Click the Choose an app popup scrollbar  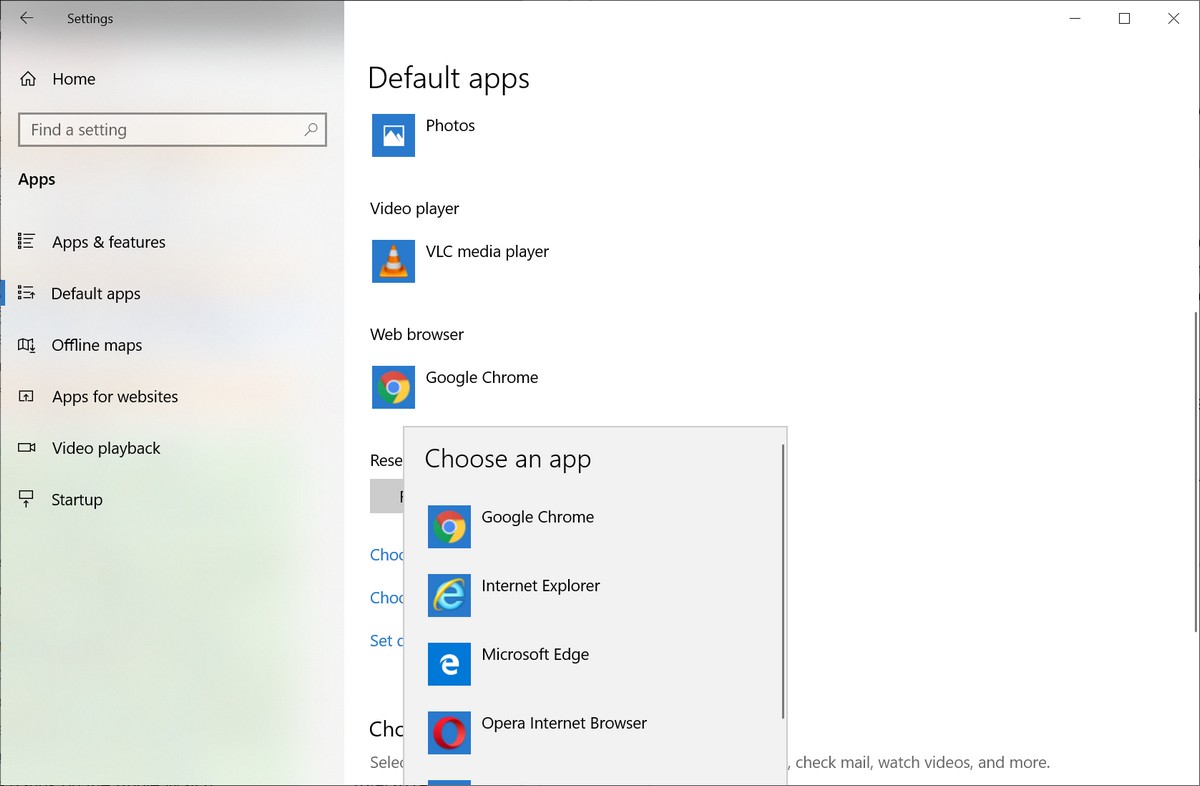783,582
